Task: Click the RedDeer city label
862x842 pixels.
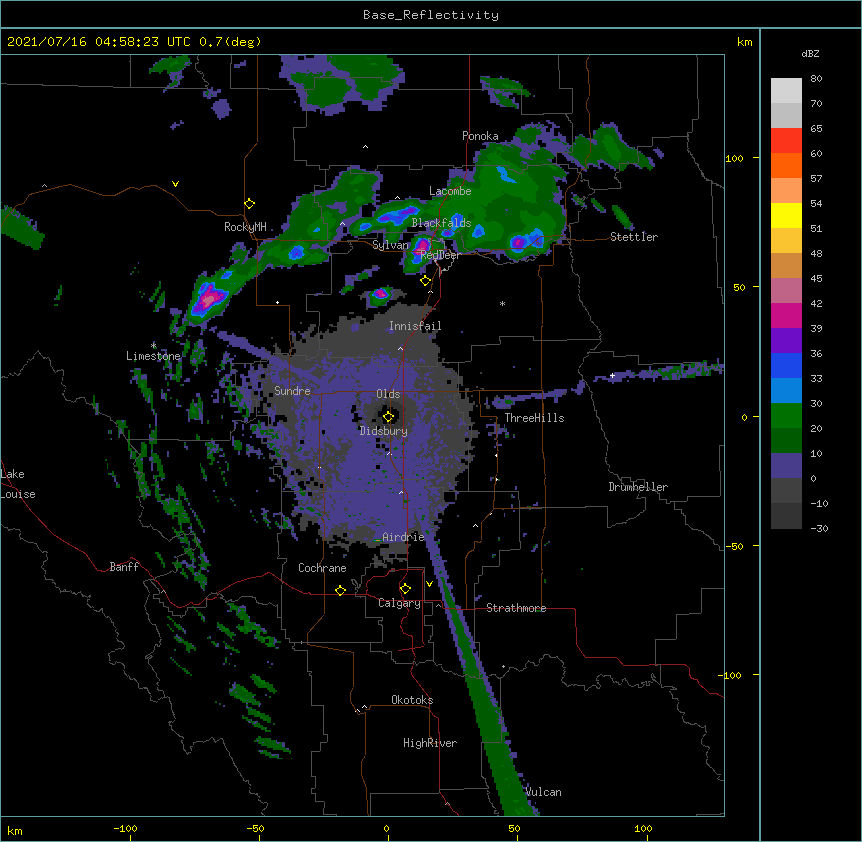Action: click(440, 255)
